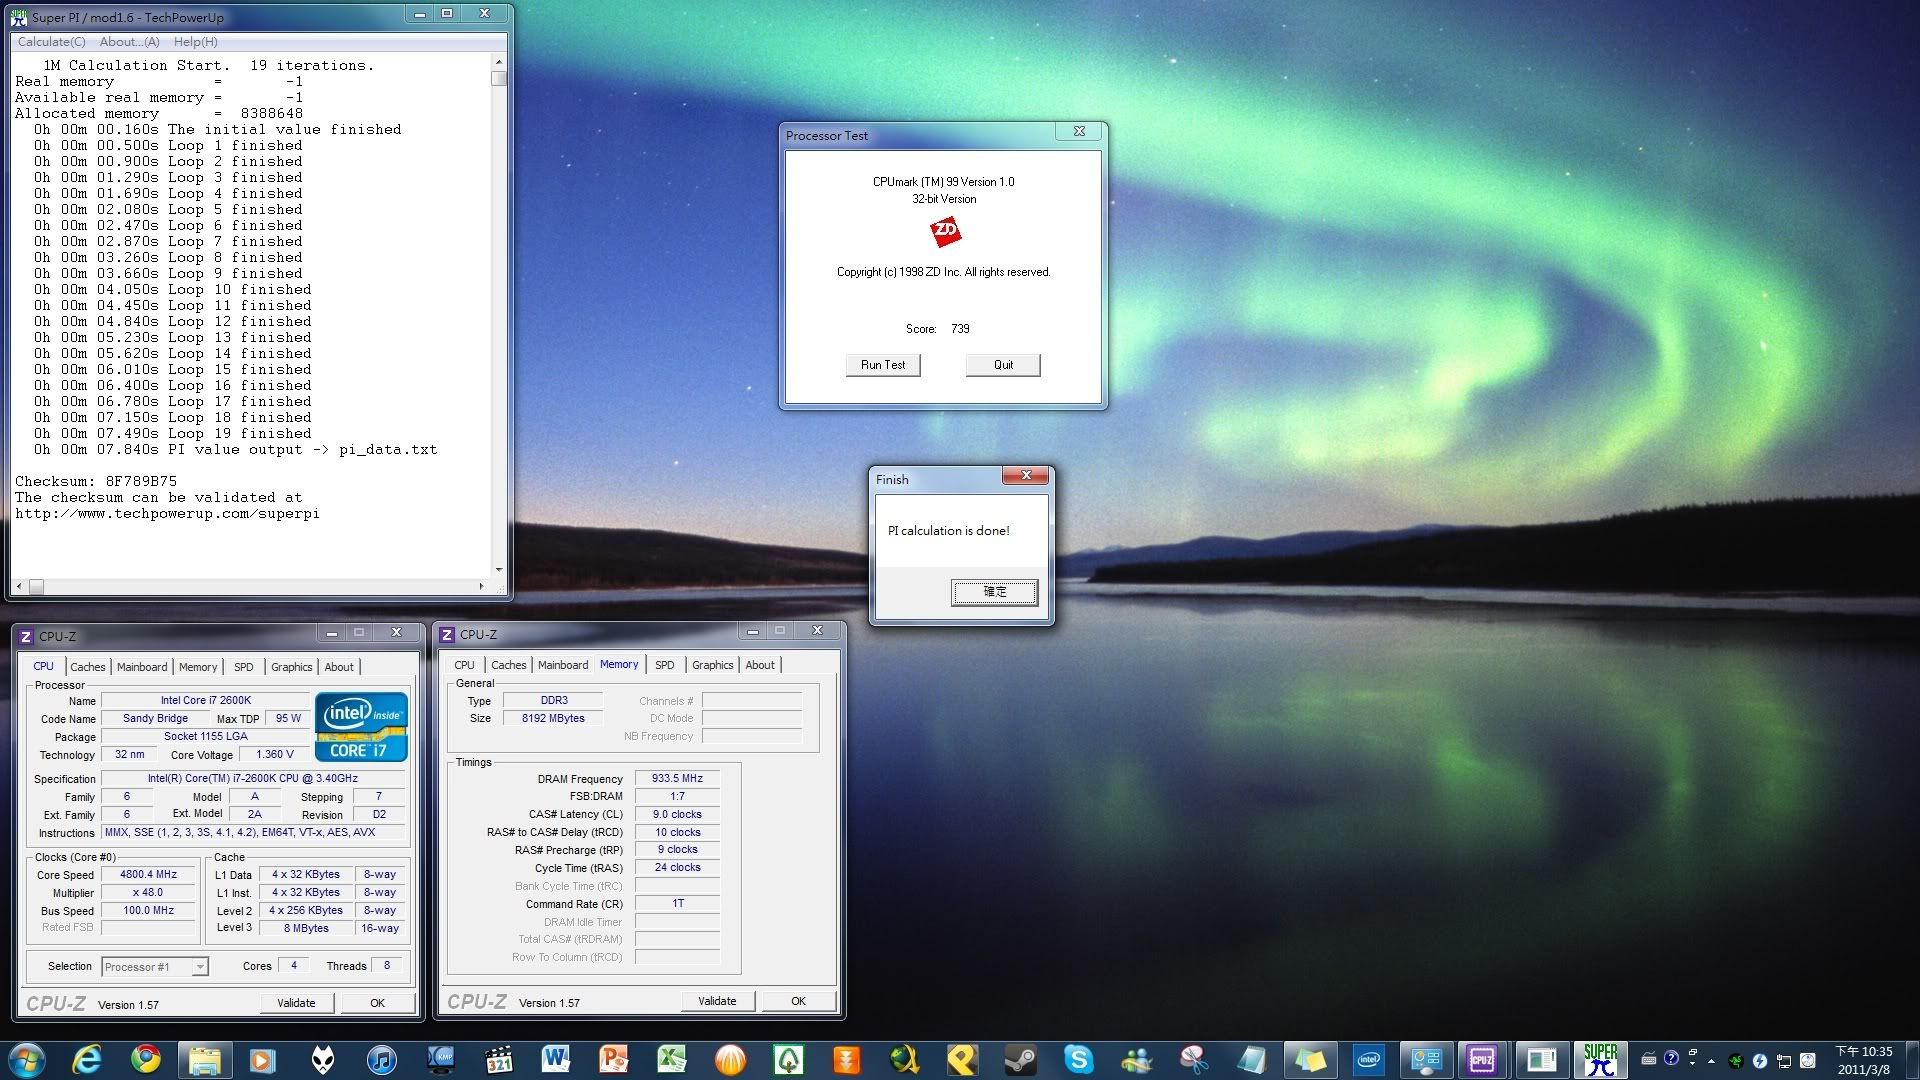The height and width of the screenshot is (1080, 1920).
Task: Launch Microsoft Word from taskbar
Action: [556, 1059]
